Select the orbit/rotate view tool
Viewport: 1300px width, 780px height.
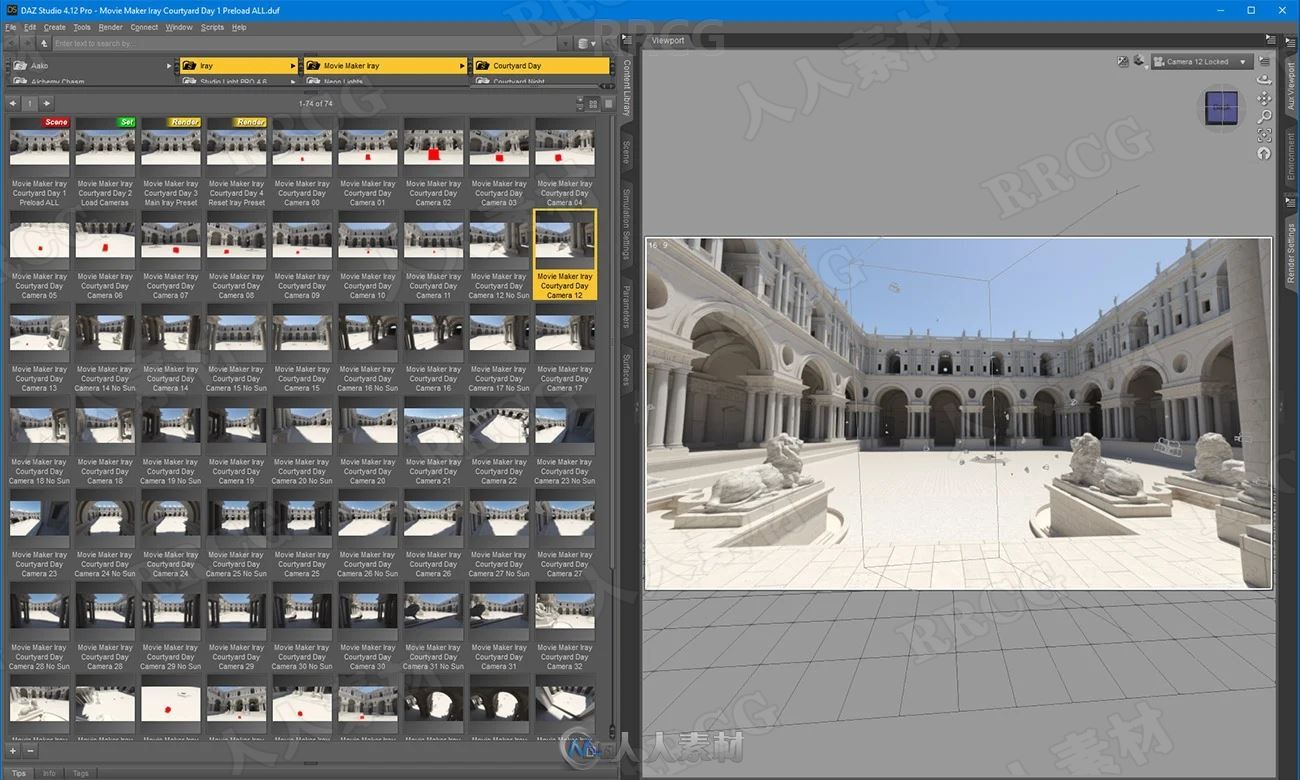1264,81
